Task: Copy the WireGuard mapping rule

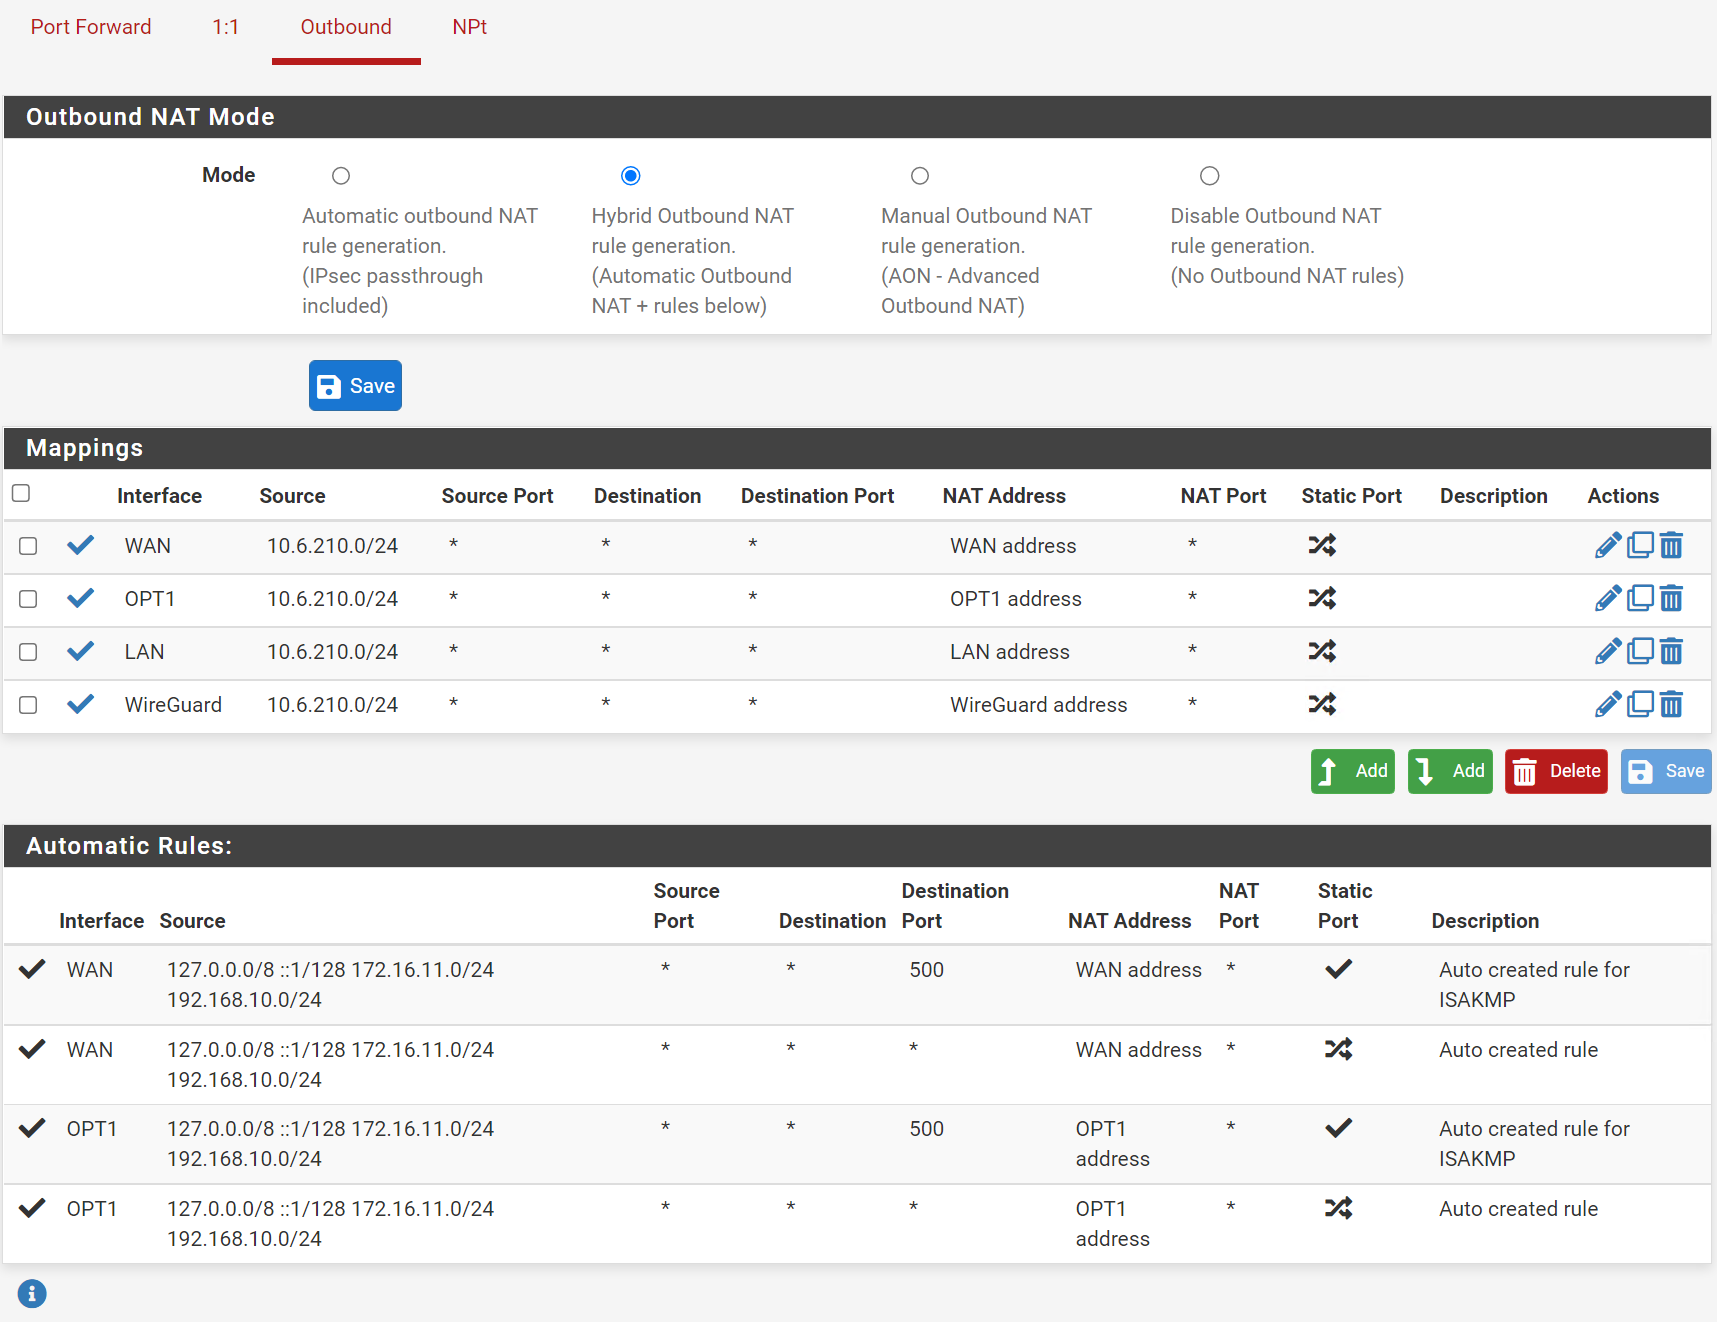Action: 1640,704
